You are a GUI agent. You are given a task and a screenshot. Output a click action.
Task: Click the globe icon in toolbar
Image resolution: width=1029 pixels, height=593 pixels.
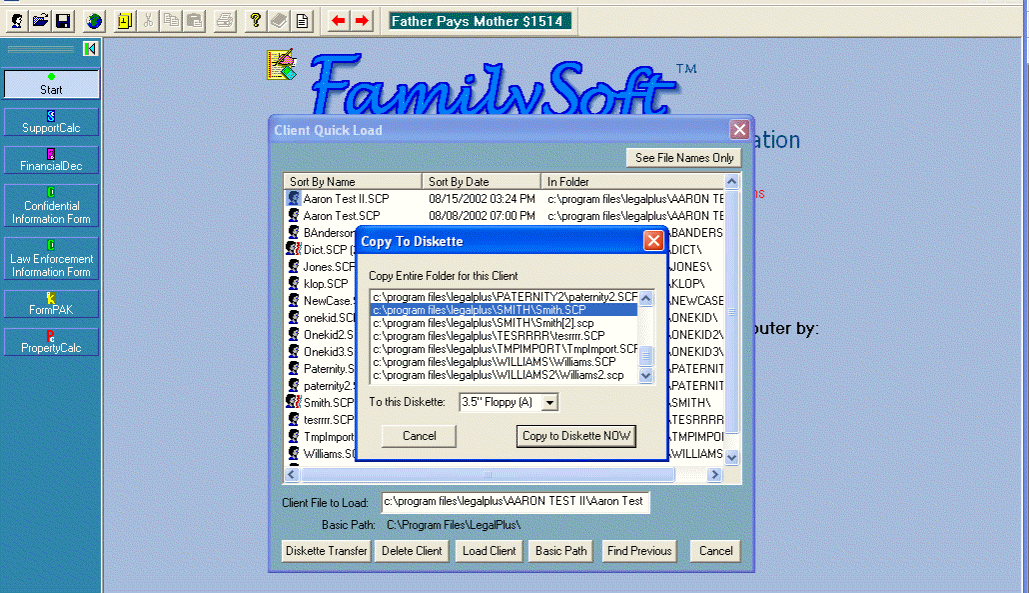coord(94,20)
